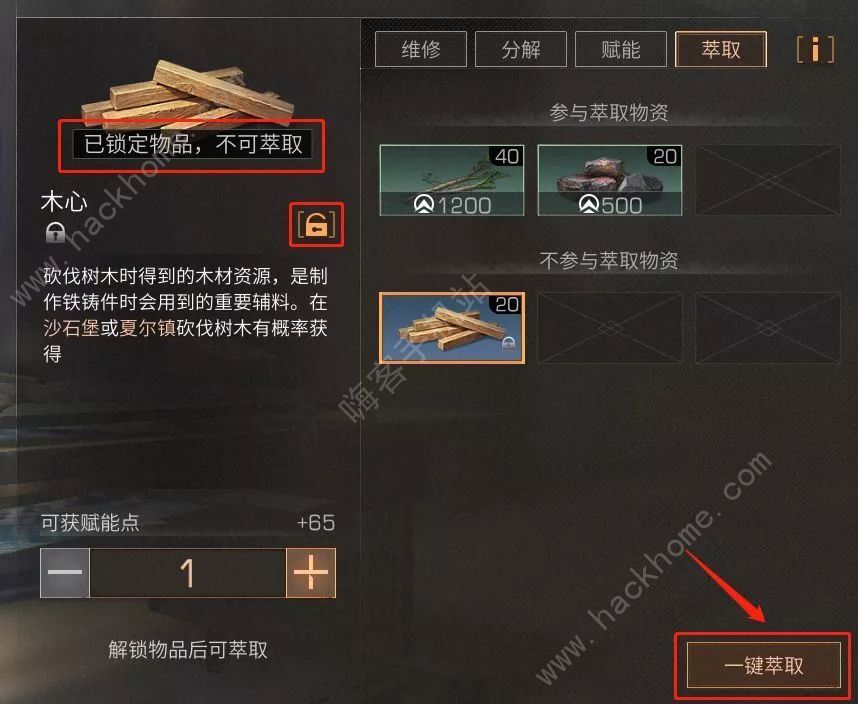
Task: Select the branch material with 1200 points
Action: [x=451, y=180]
